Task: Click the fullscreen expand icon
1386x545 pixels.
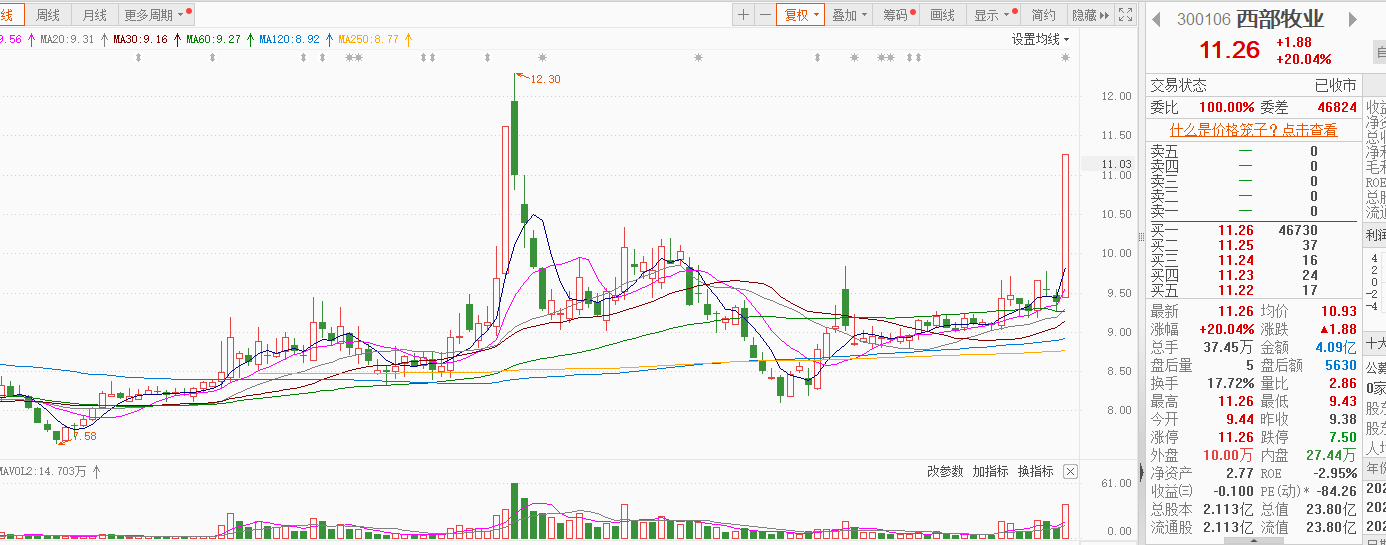Action: click(x=1126, y=15)
